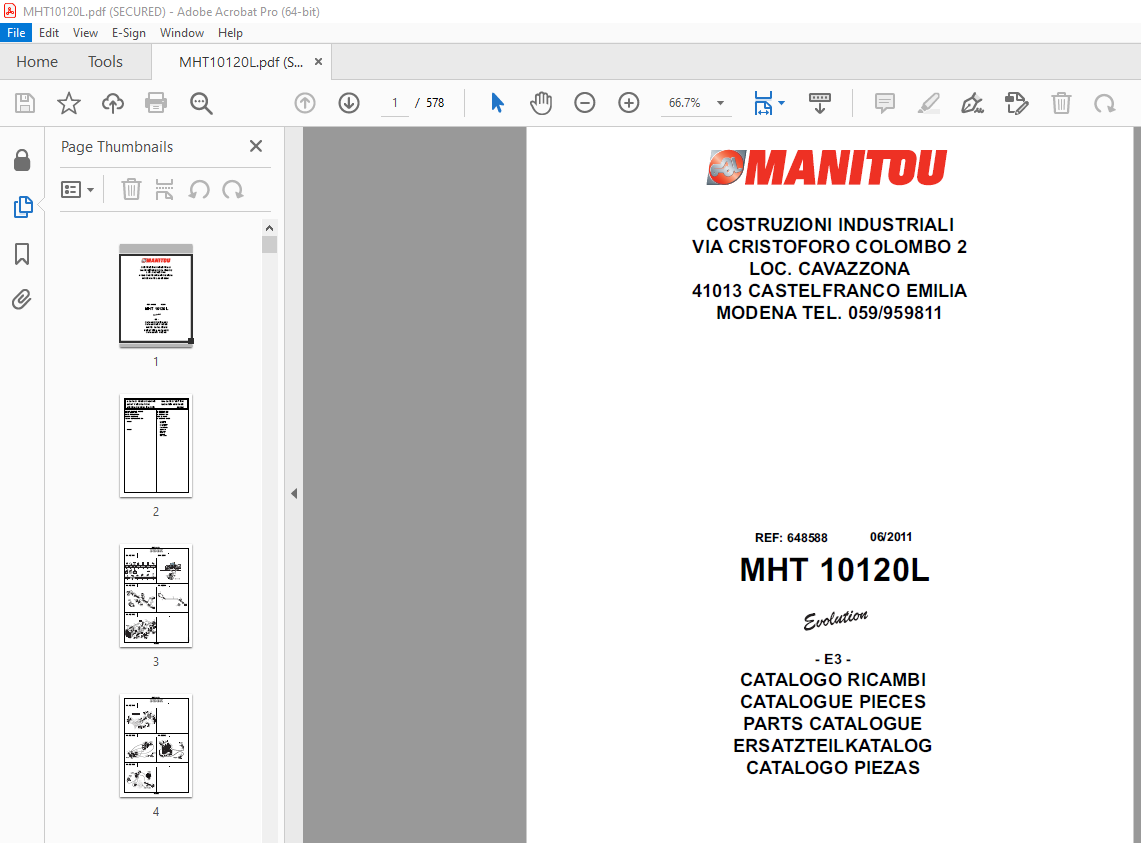Click the Stamp/edit annotation tool
This screenshot has width=1141, height=843.
coord(1017,103)
